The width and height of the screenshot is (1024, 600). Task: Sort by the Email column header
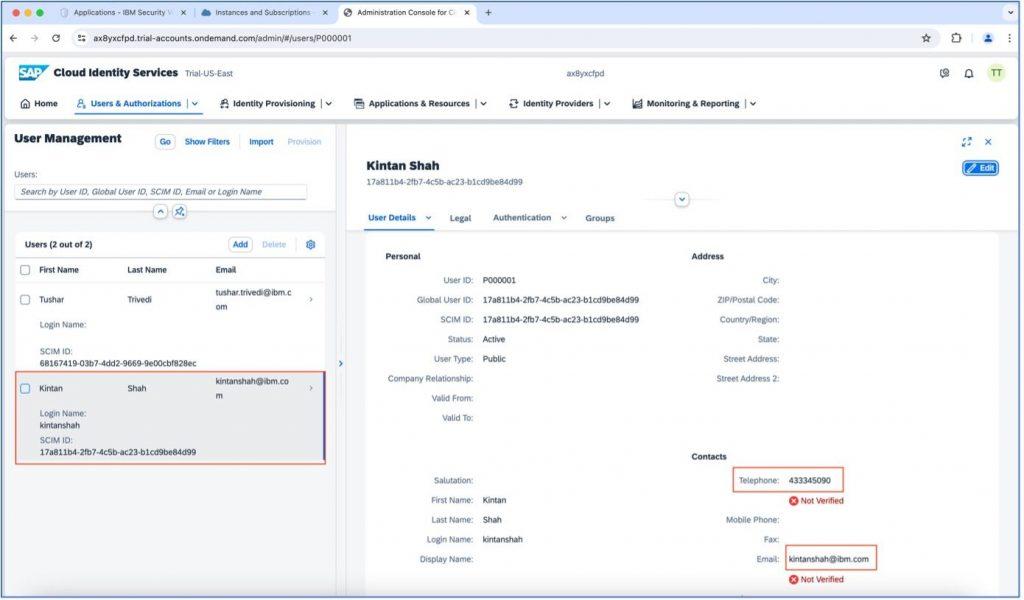point(226,270)
